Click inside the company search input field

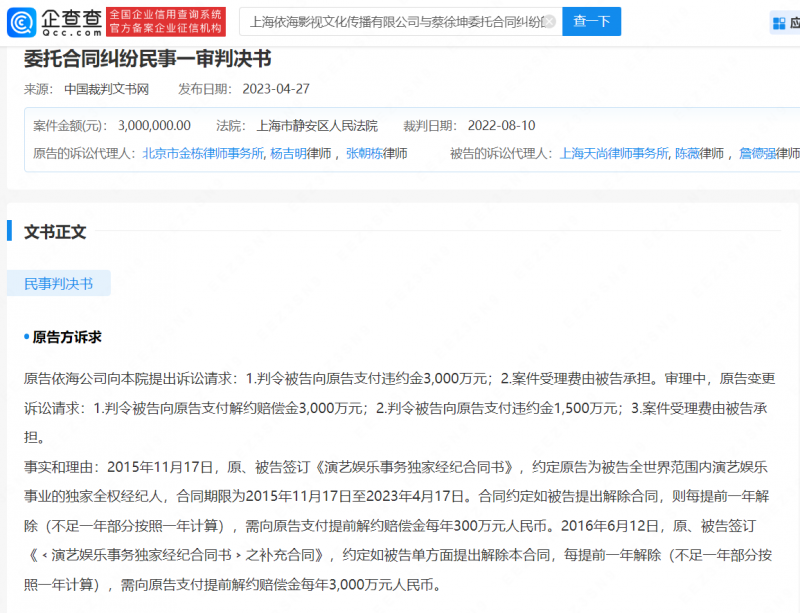[395, 22]
